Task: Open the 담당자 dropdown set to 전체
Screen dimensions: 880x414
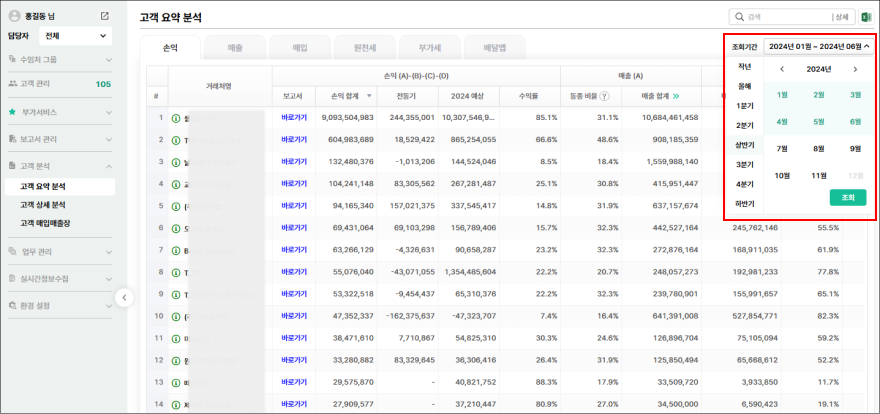Action: tap(75, 36)
